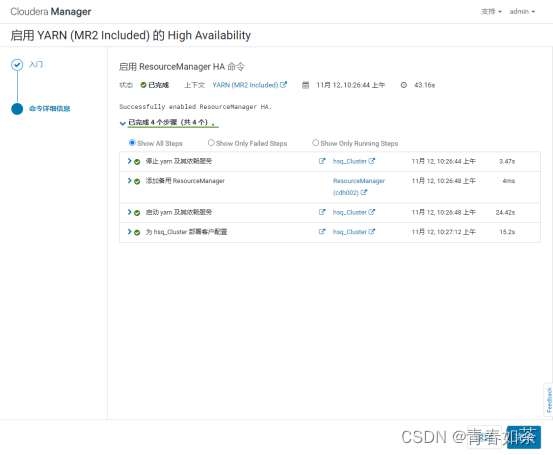The height and width of the screenshot is (455, 553).
Task: Click external icon after hsq_Cluster in 停止 yarn row
Action: point(372,161)
